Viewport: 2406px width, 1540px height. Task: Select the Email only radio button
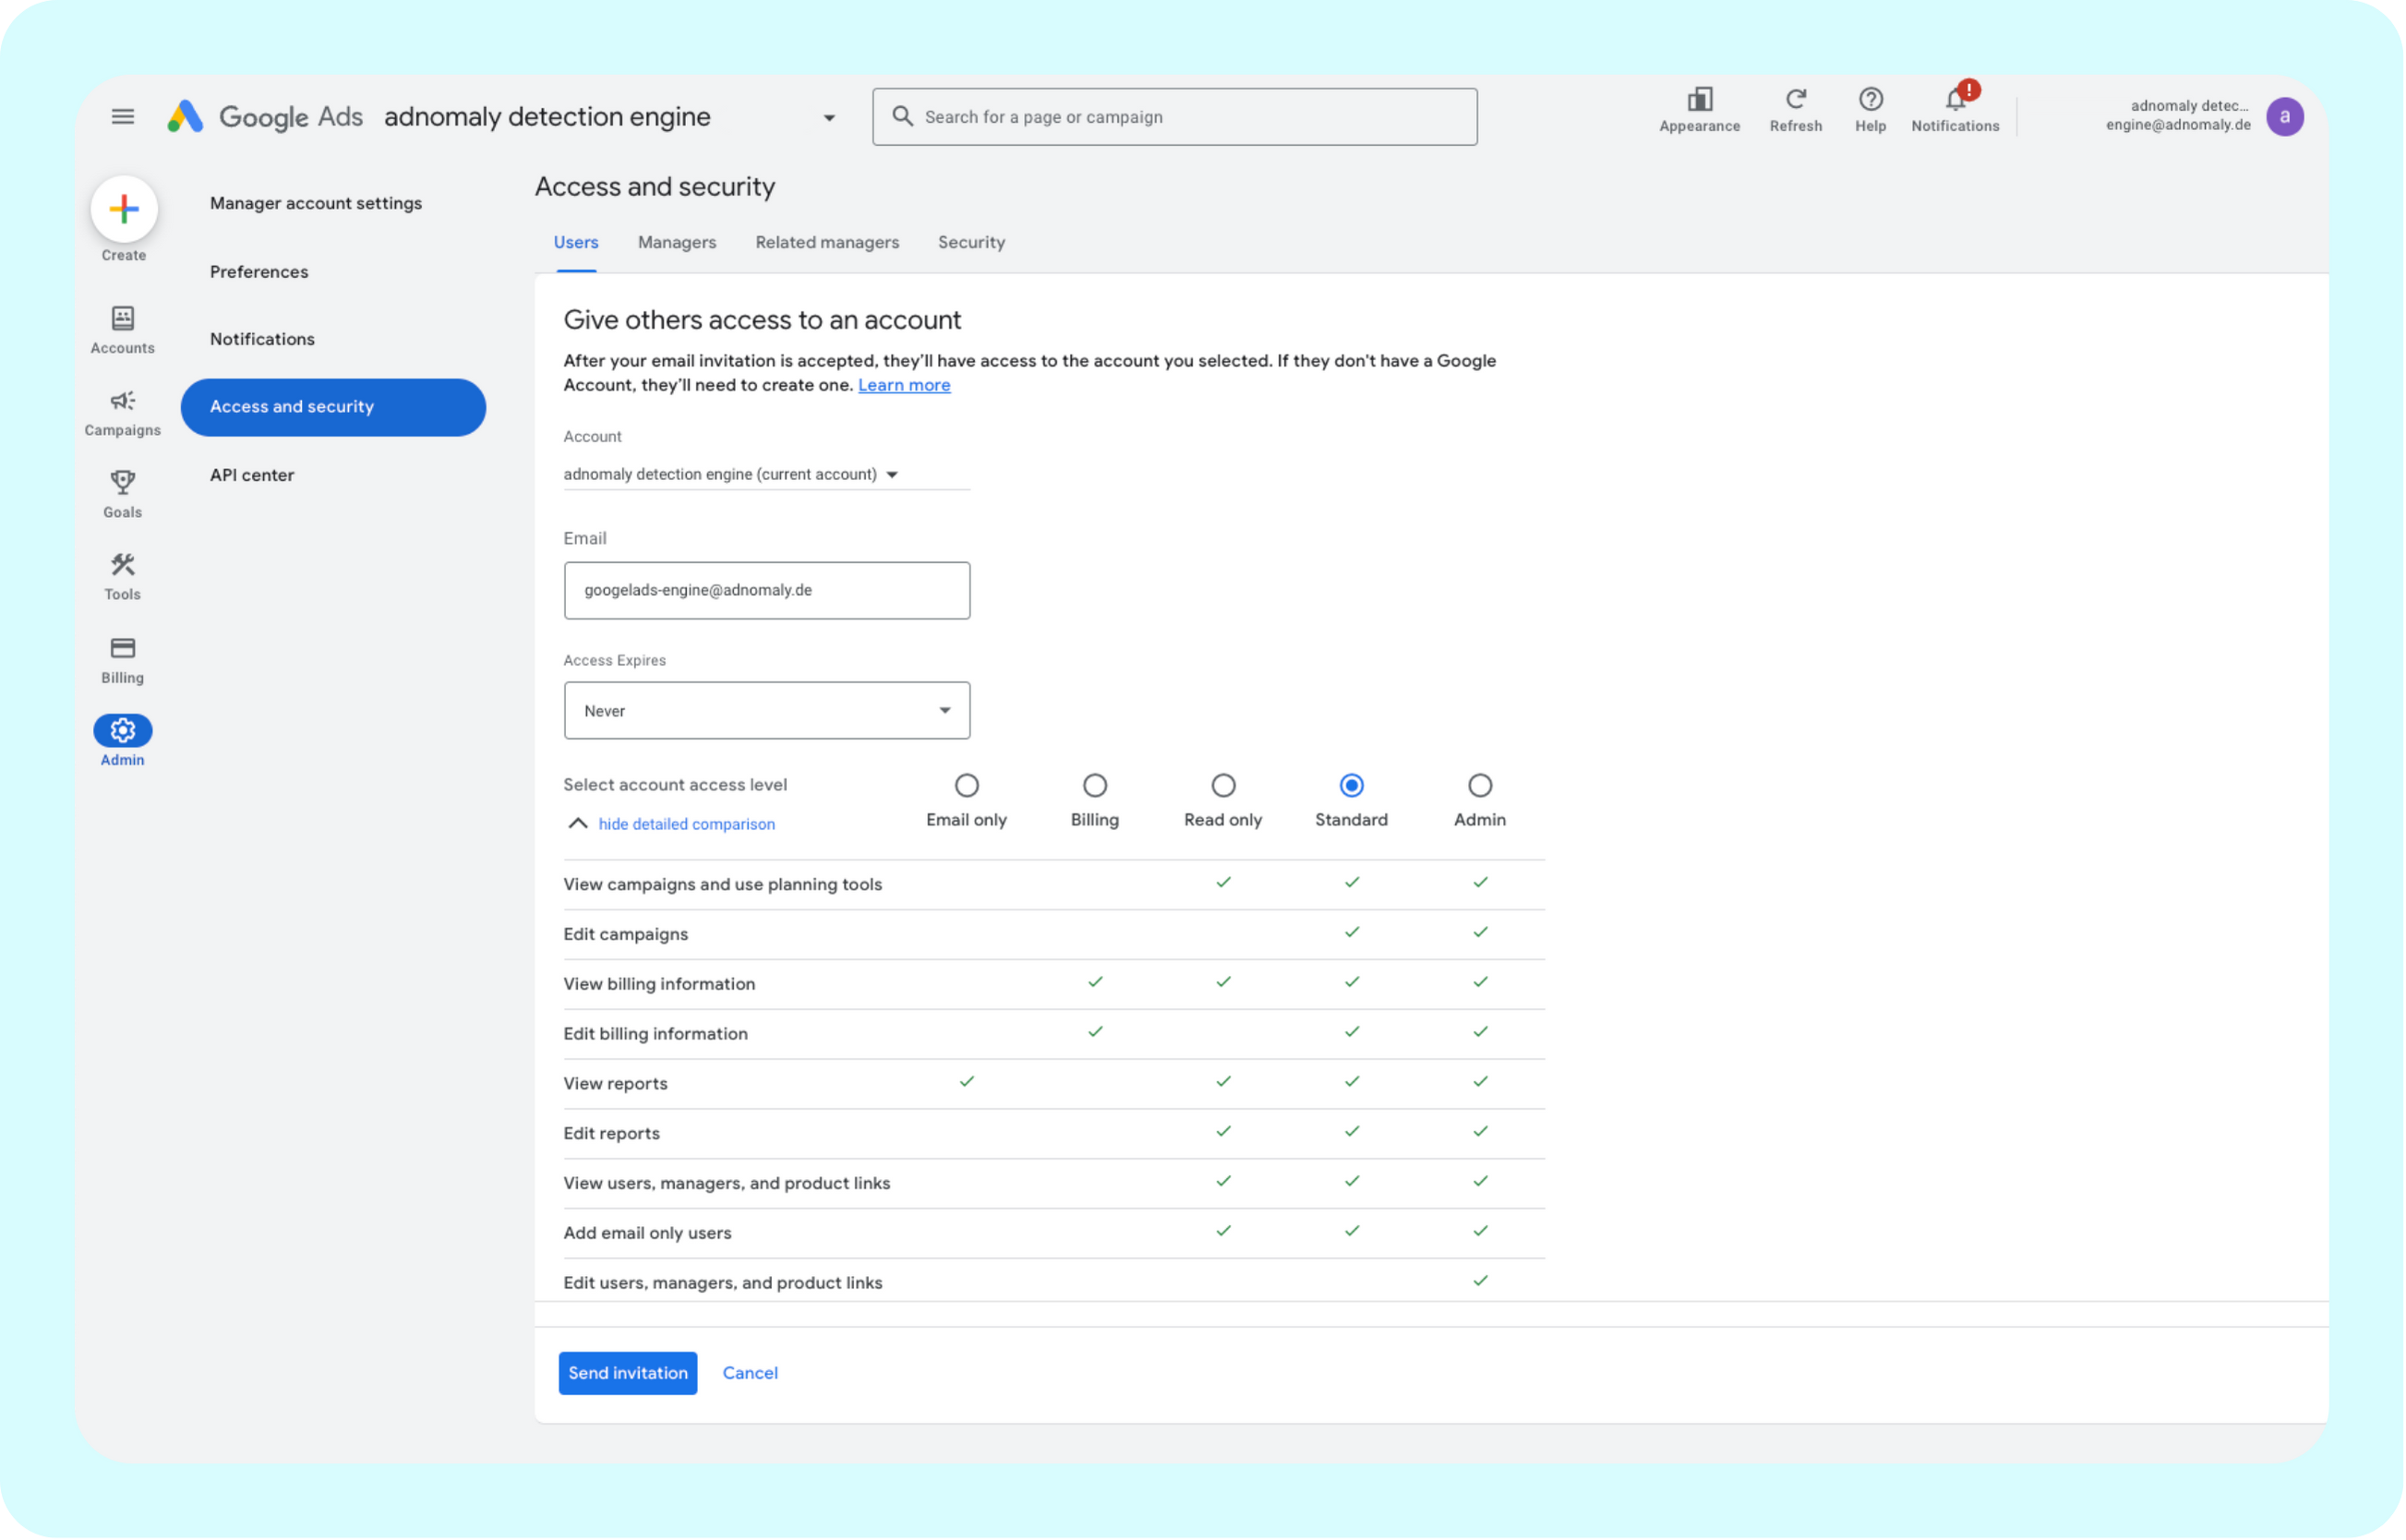(966, 785)
